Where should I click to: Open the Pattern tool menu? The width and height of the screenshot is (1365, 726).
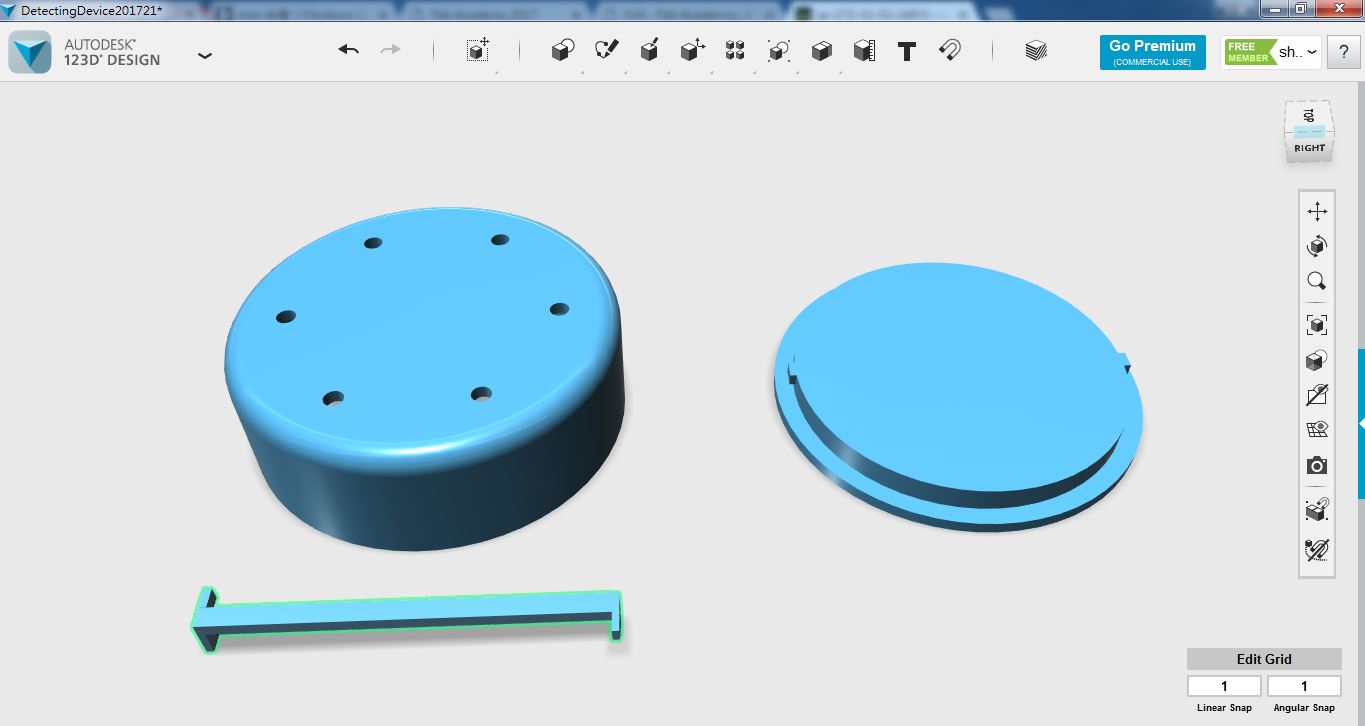click(x=736, y=50)
